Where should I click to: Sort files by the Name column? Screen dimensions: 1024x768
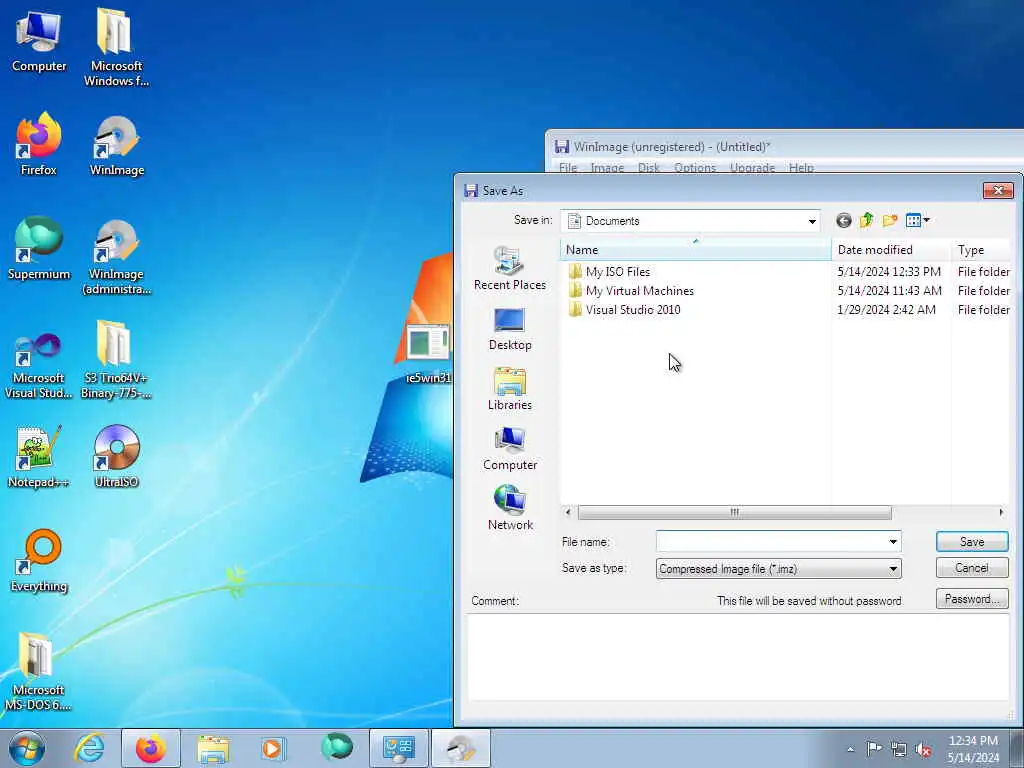[x=696, y=249]
